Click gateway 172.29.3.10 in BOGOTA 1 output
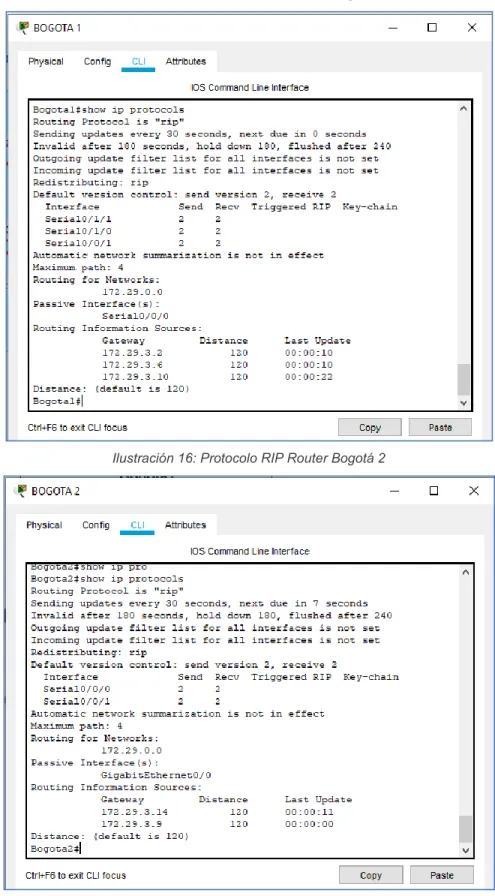The width and height of the screenshot is (495, 896). point(135,377)
